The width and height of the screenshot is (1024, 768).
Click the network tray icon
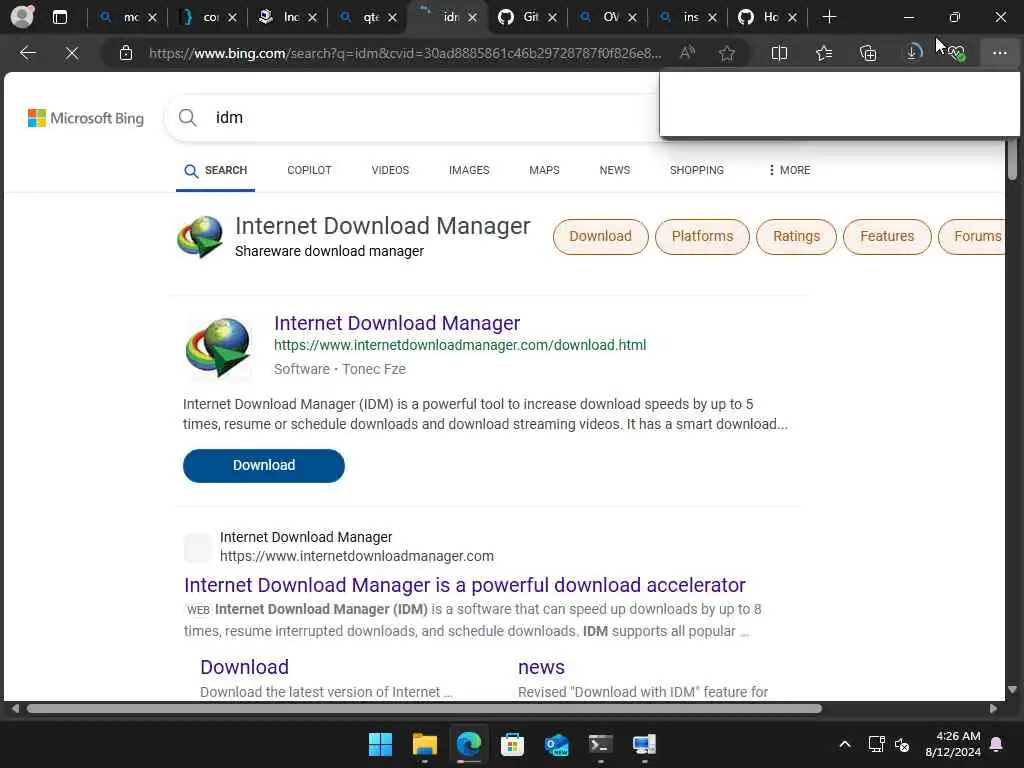click(x=876, y=744)
